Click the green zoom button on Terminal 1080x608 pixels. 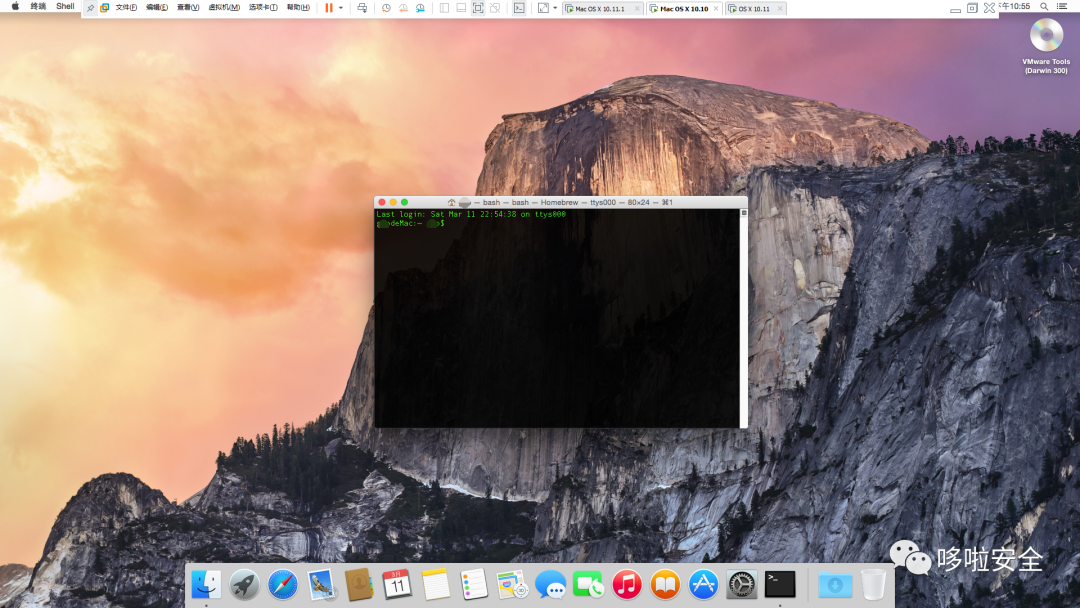click(404, 202)
